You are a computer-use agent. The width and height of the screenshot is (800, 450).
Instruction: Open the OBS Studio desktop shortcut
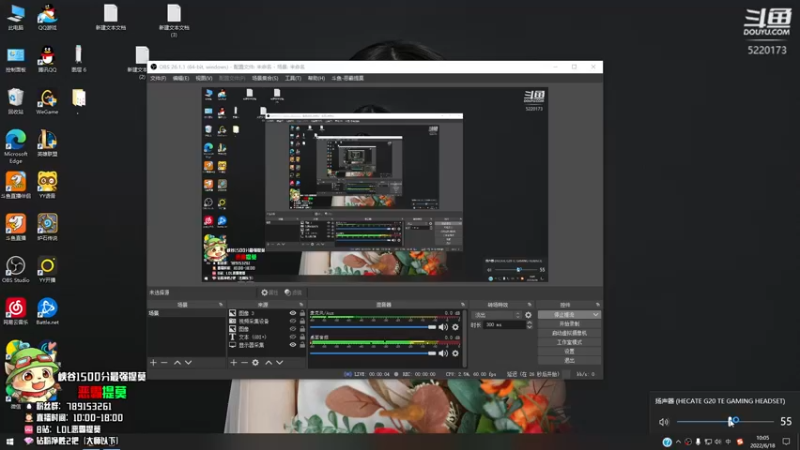point(15,269)
